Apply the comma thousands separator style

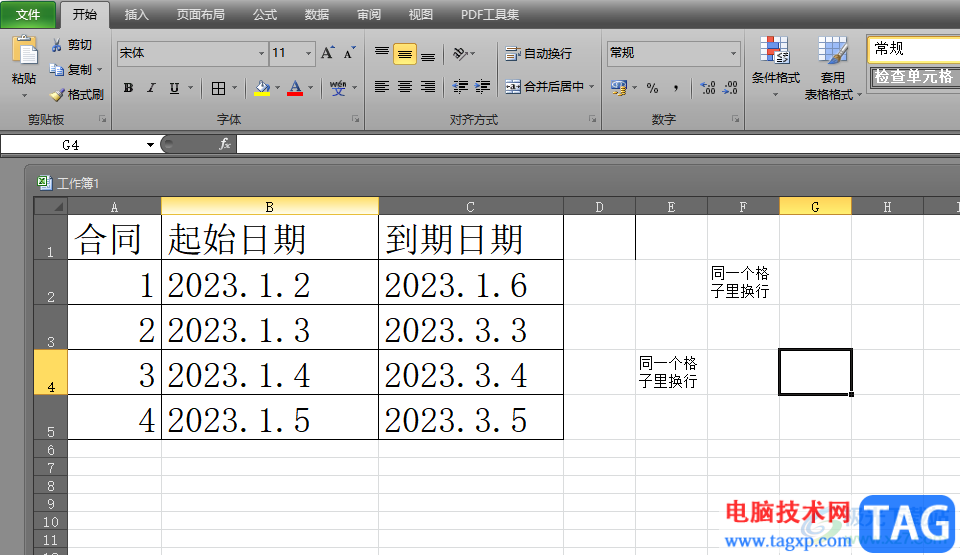point(676,88)
